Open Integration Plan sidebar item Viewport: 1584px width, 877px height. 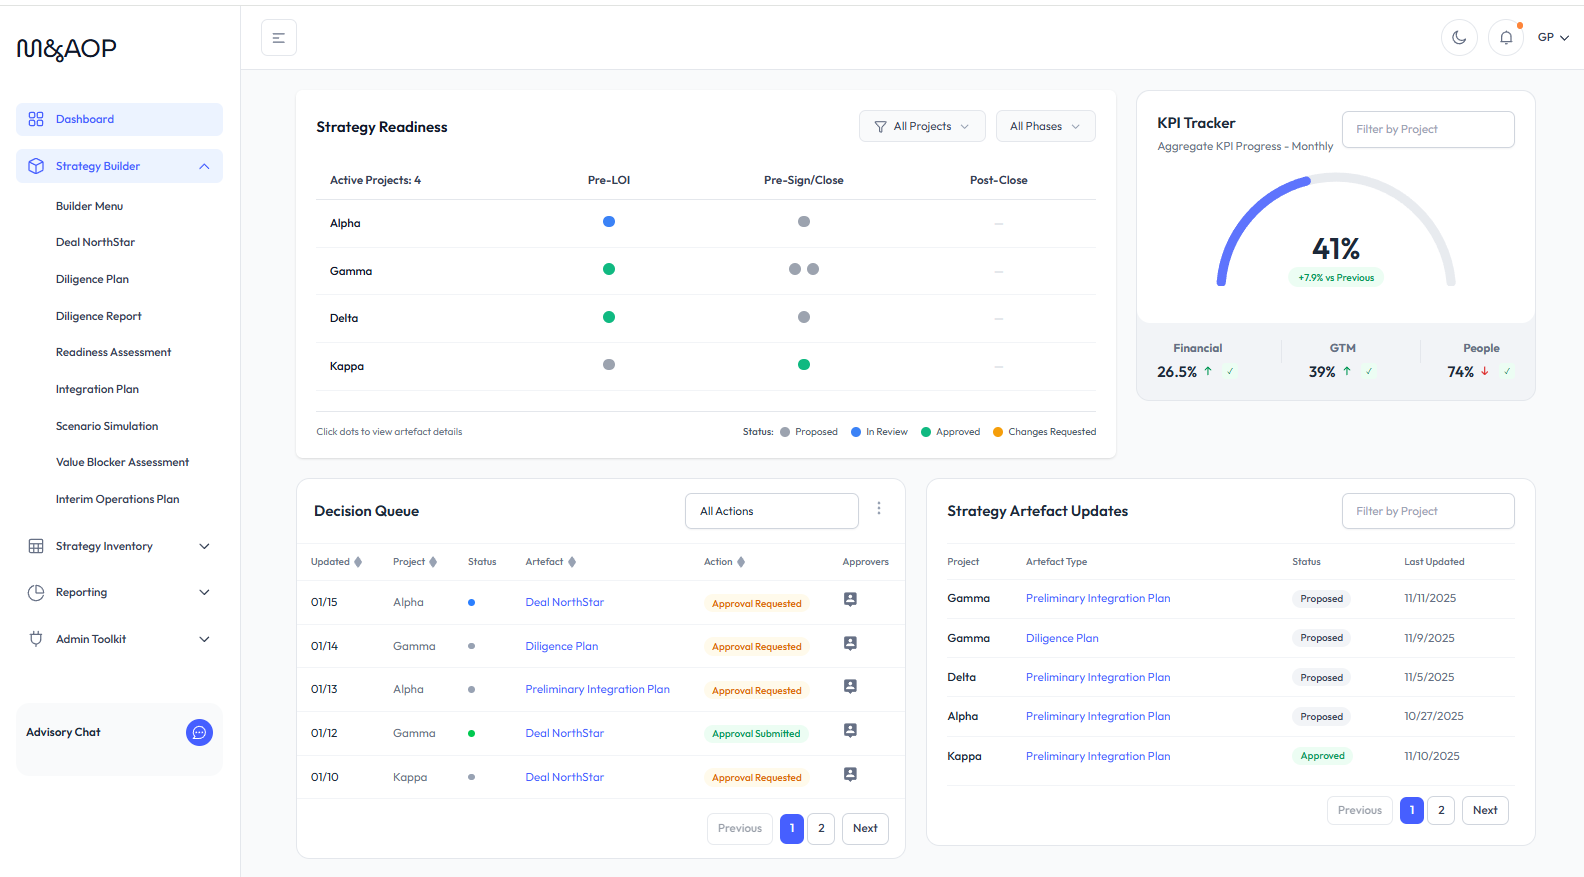click(x=97, y=389)
